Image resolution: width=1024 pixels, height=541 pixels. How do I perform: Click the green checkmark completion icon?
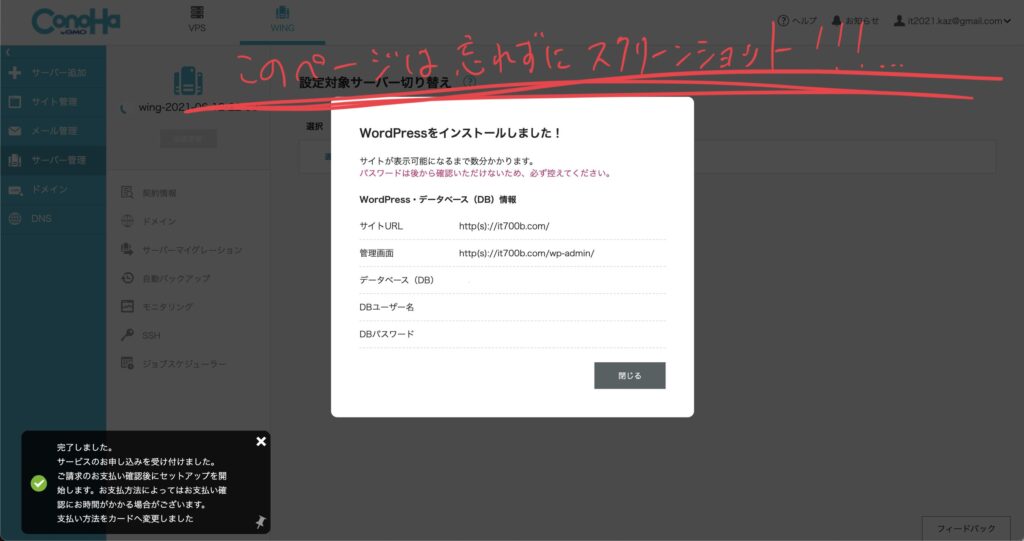tap(39, 483)
